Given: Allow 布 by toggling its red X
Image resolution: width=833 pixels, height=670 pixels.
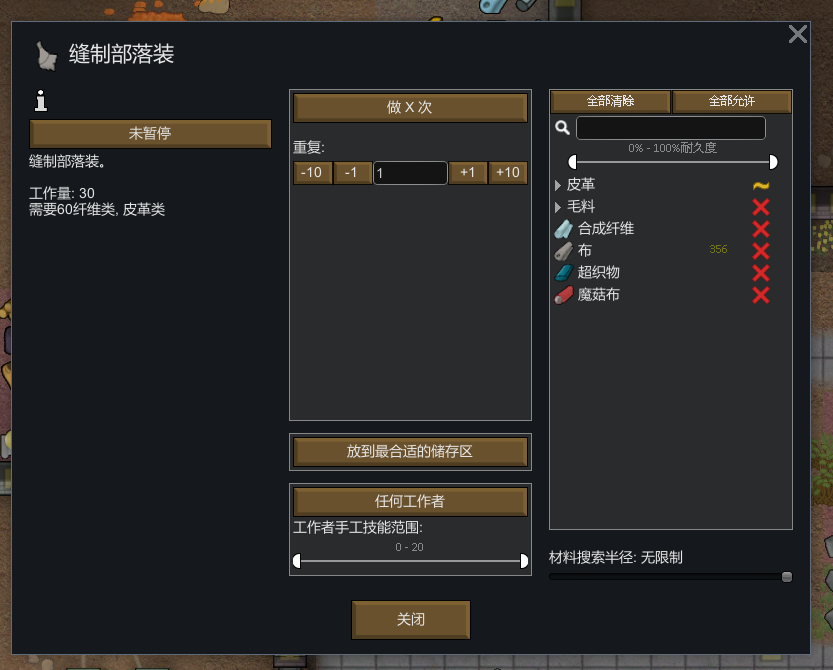Looking at the screenshot, I should 761,251.
